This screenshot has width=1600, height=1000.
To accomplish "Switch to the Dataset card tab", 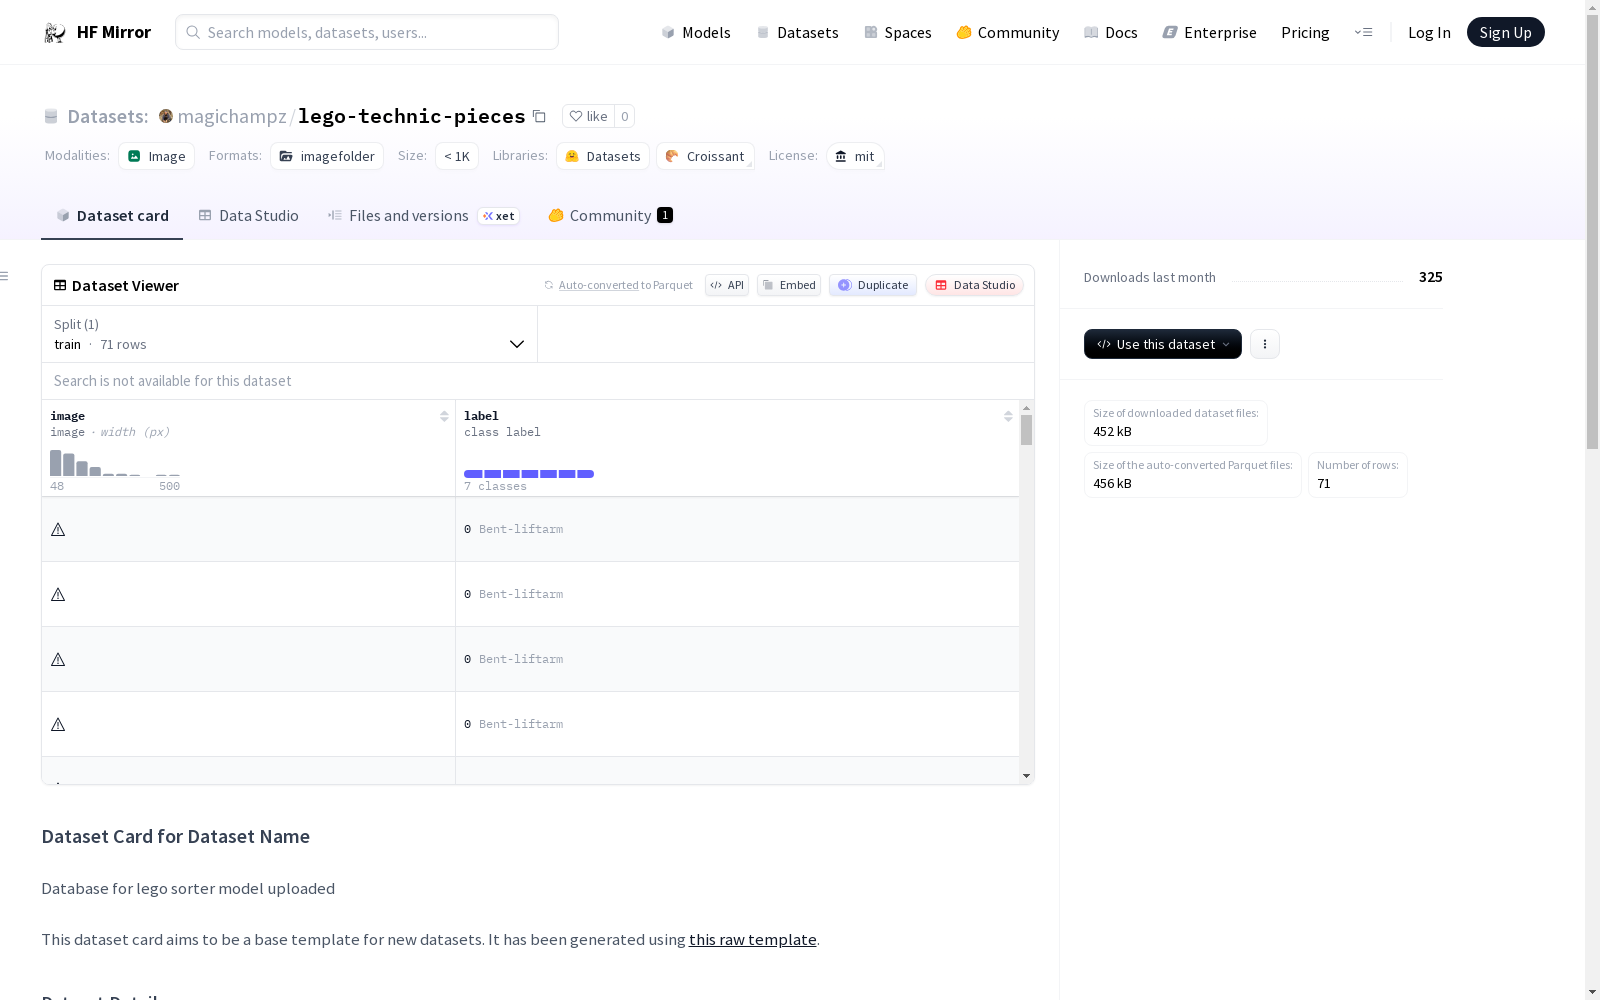I will [x=112, y=216].
